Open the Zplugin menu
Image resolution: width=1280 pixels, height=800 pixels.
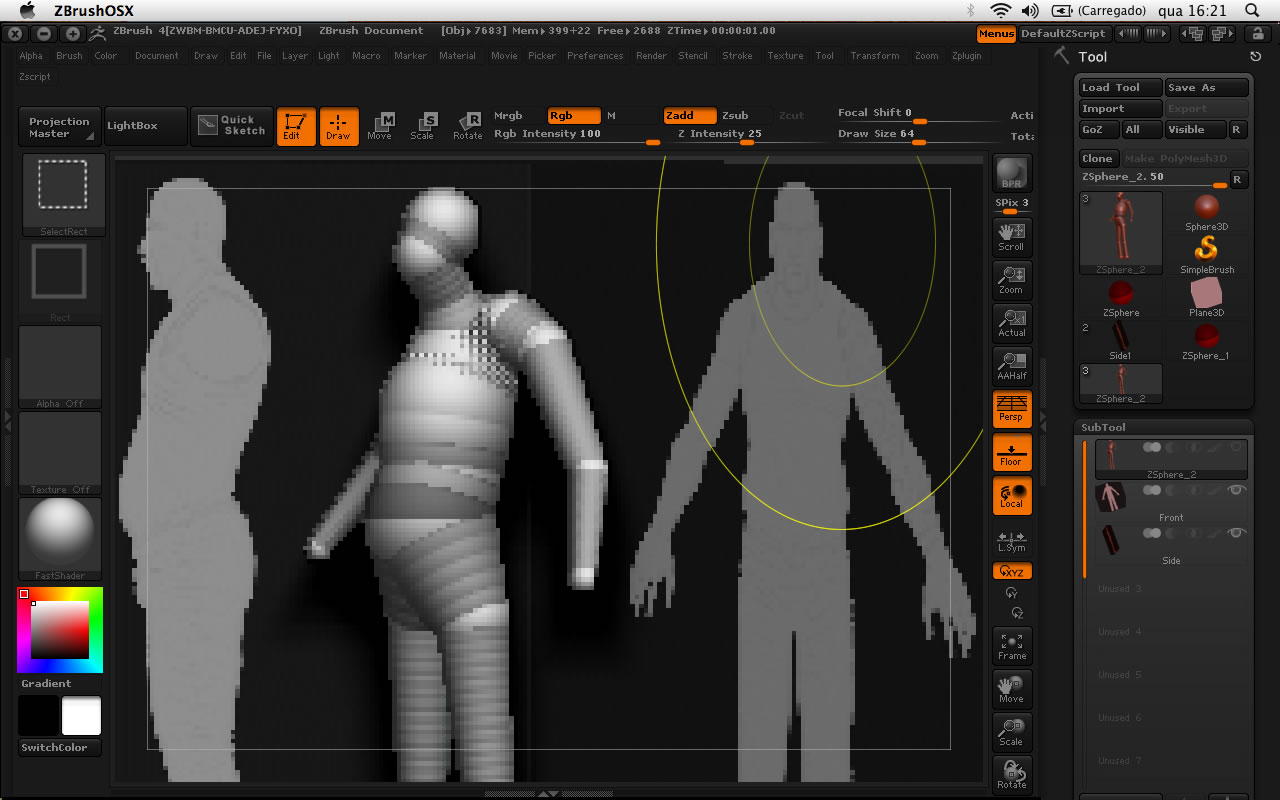[966, 56]
